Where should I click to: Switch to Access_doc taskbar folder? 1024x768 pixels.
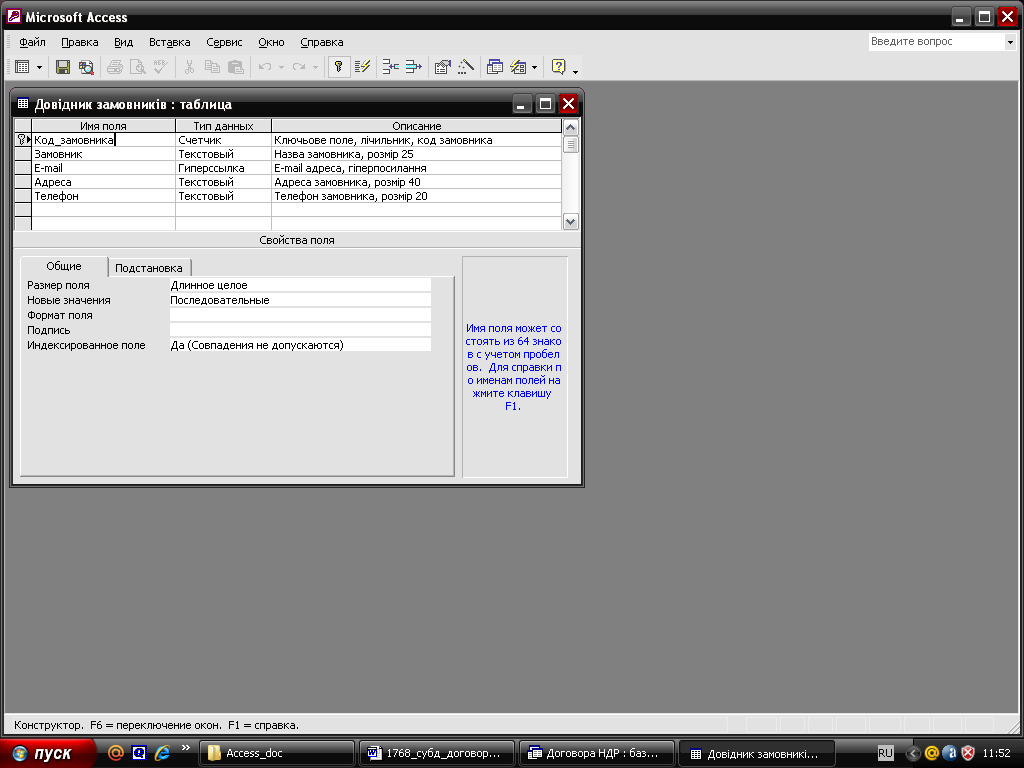pos(276,753)
